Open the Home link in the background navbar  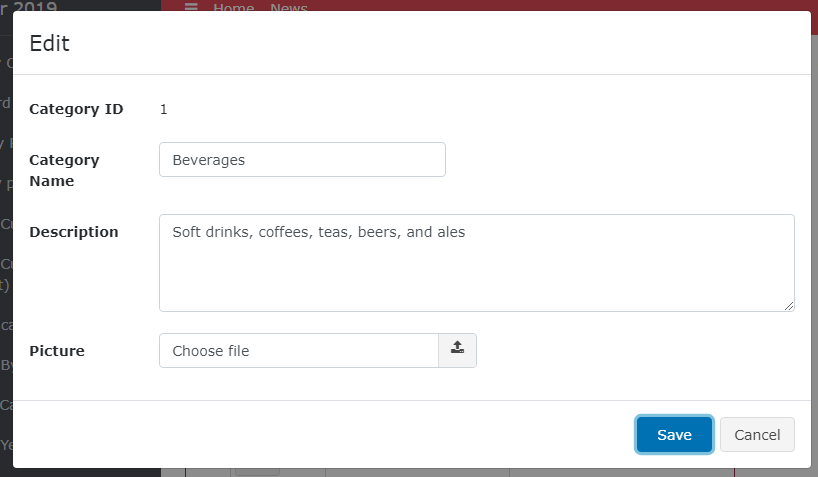tap(233, 8)
